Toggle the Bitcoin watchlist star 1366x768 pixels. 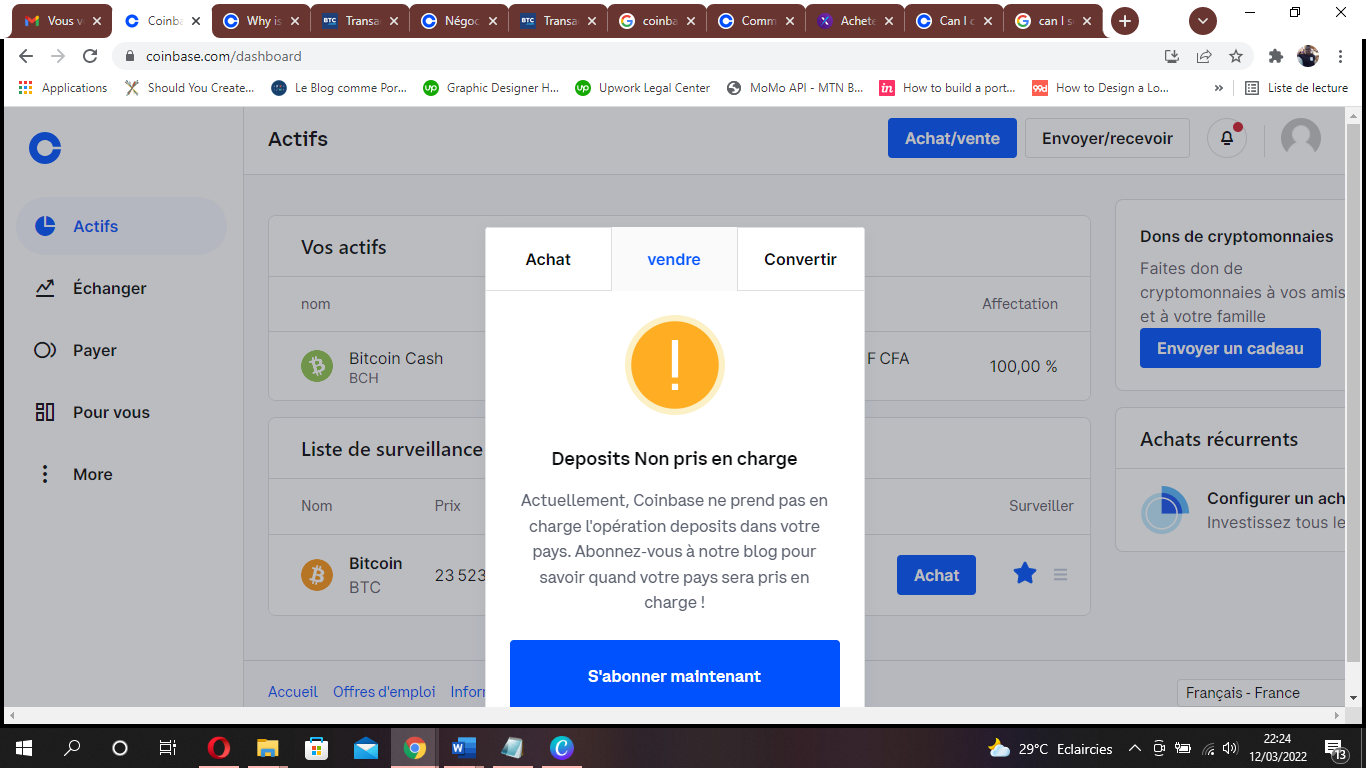[1025, 574]
